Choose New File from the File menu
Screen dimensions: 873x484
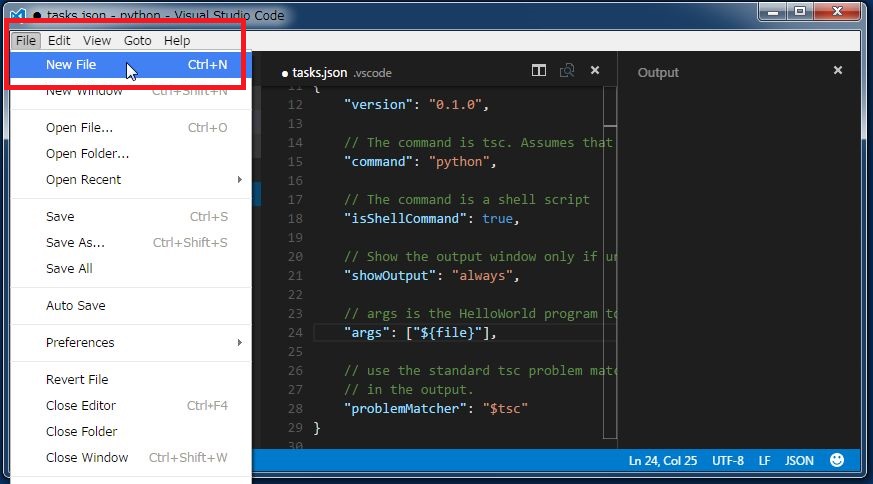click(x=131, y=65)
